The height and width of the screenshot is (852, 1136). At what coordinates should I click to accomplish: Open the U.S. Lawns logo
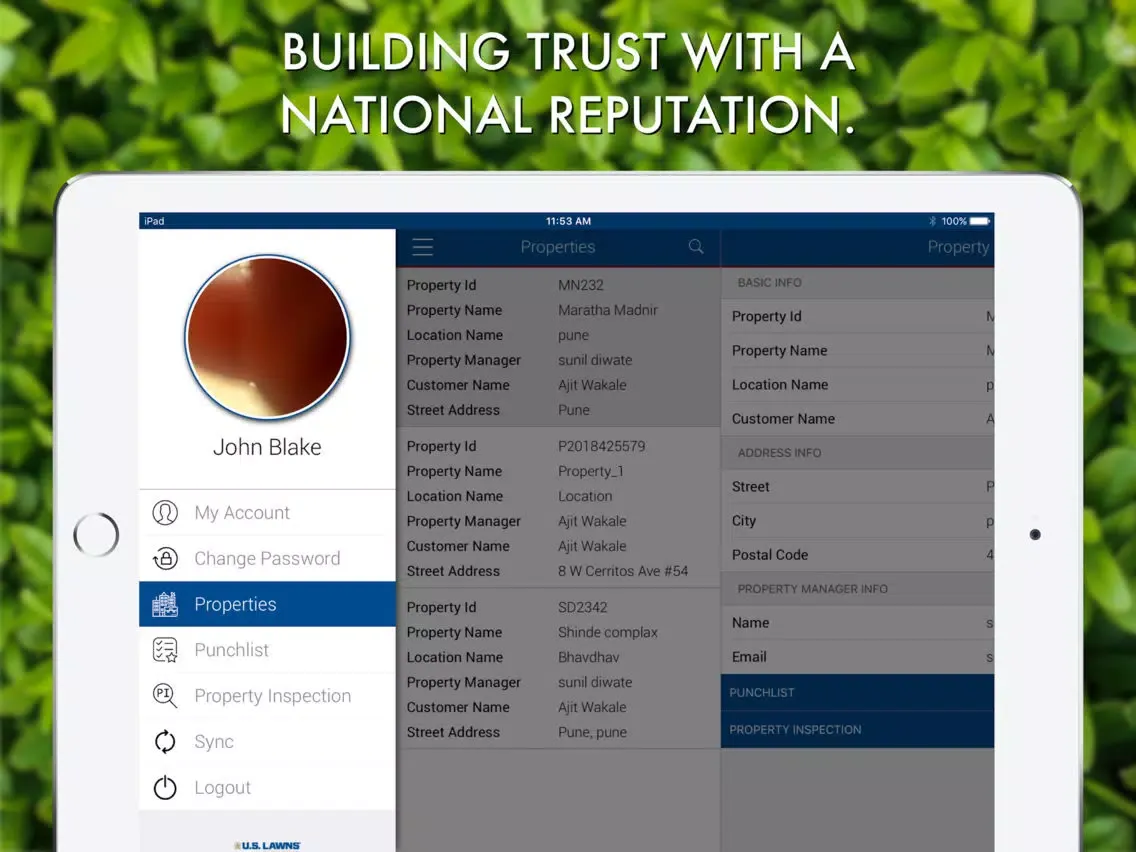click(267, 845)
